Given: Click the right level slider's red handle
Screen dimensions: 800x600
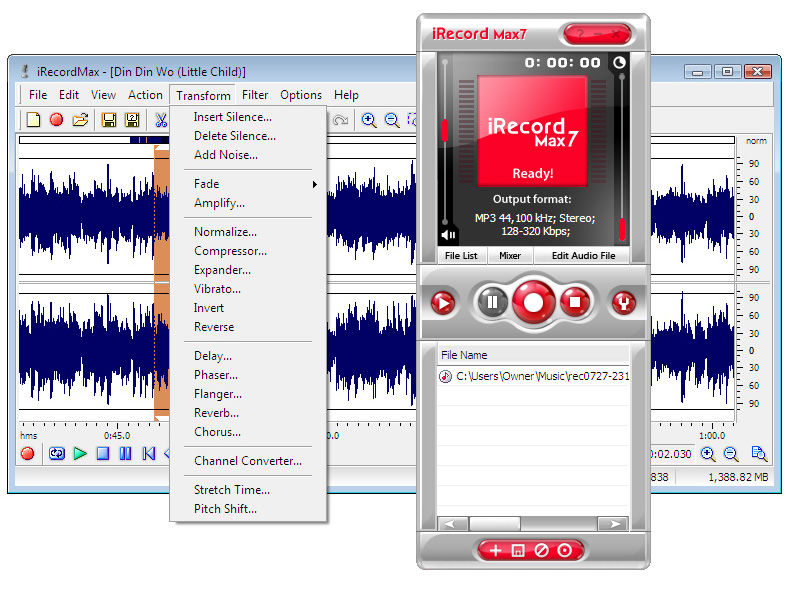Looking at the screenshot, I should 622,230.
